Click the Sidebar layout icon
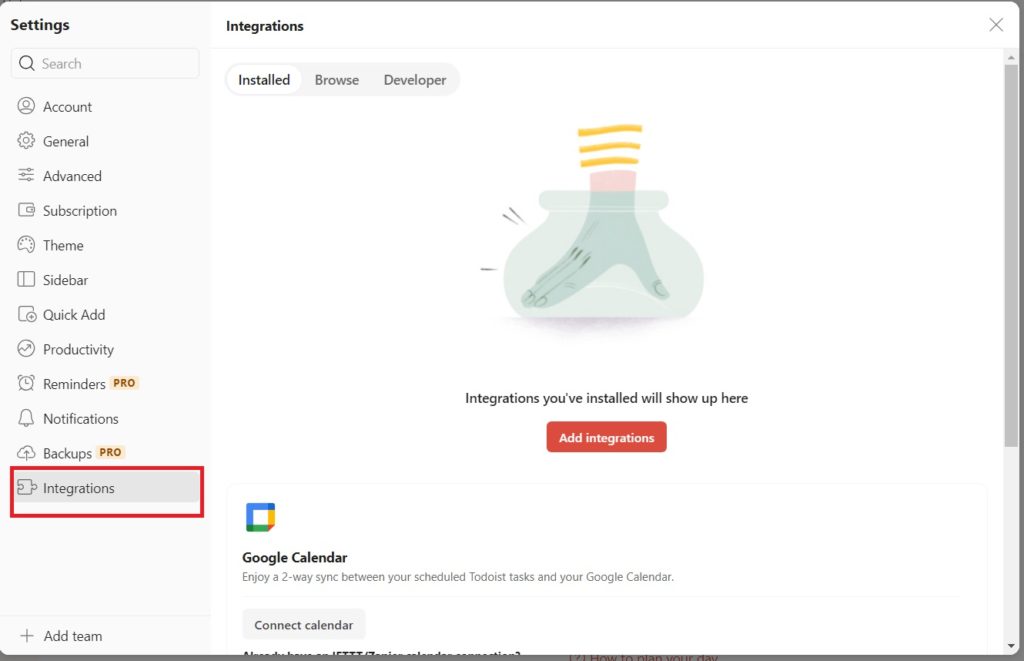The width and height of the screenshot is (1024, 661). 26,279
